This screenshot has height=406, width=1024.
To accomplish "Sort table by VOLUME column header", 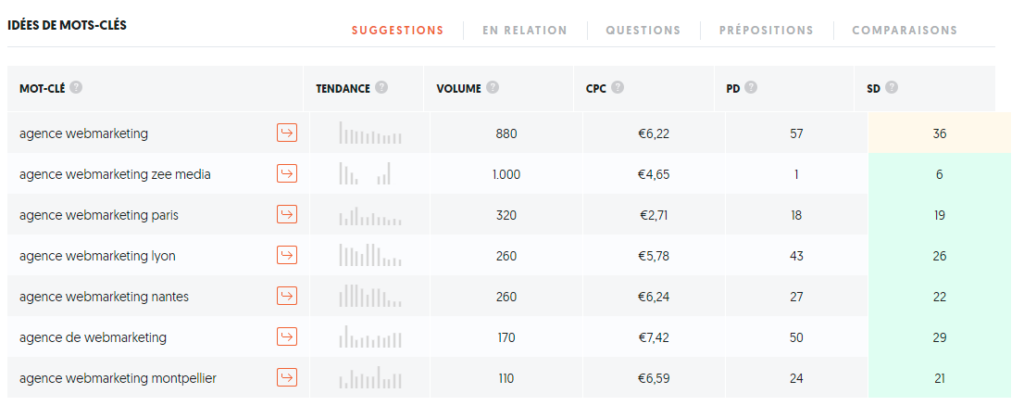I will point(458,87).
